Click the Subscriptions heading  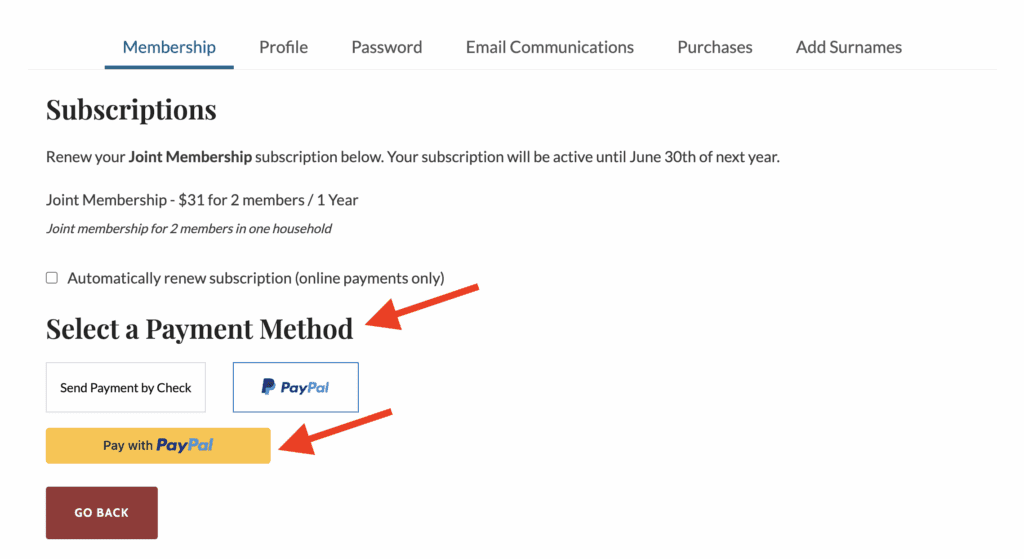coord(131,109)
